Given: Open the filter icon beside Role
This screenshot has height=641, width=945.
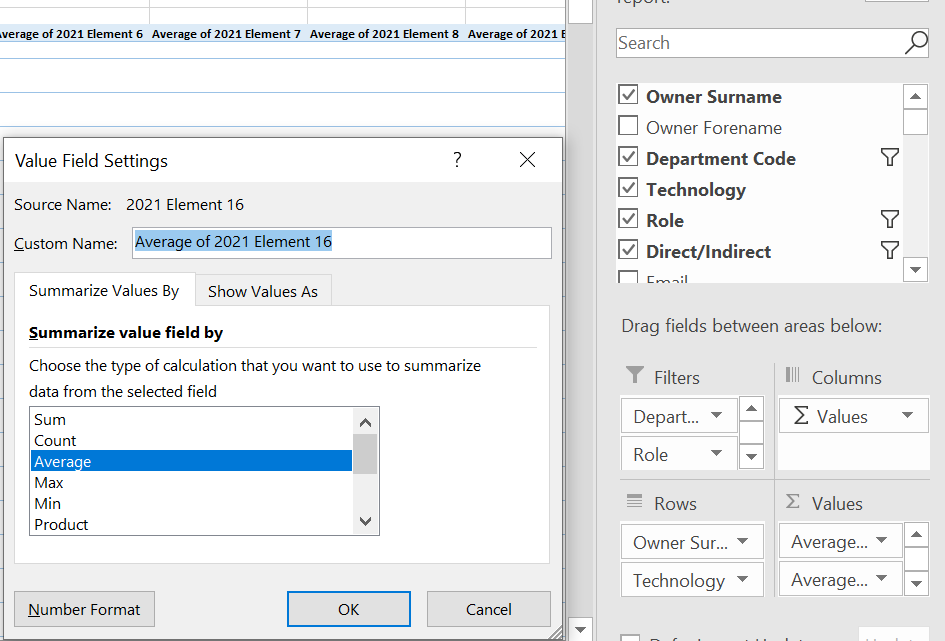Looking at the screenshot, I should (x=889, y=219).
